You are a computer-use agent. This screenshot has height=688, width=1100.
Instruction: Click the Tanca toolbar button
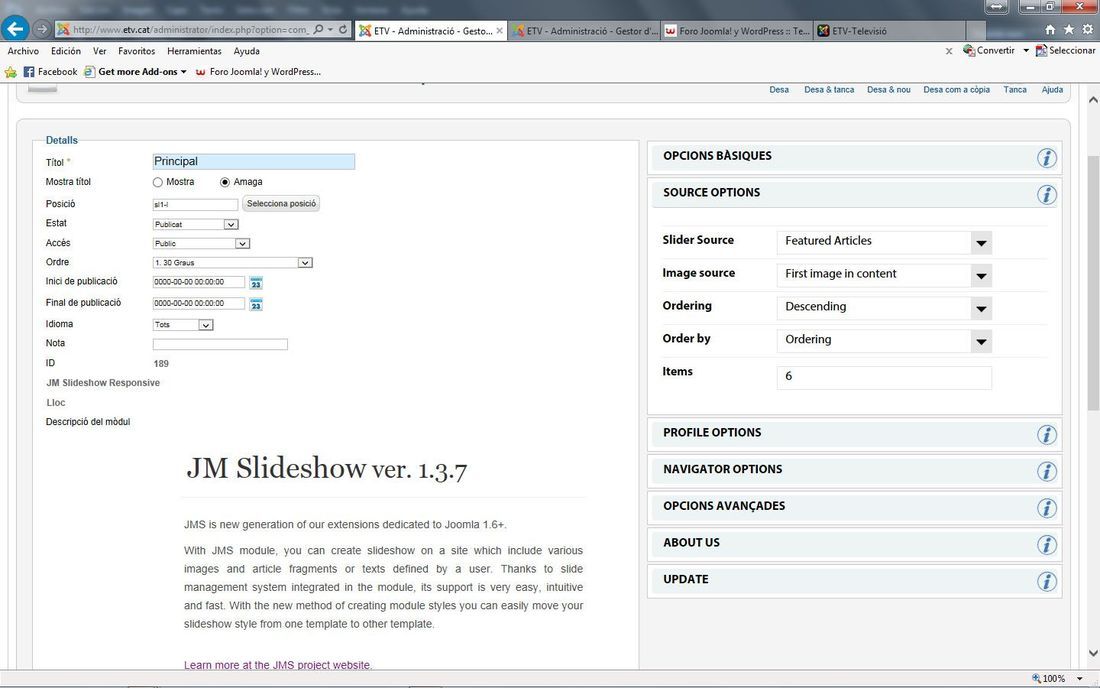(1014, 90)
